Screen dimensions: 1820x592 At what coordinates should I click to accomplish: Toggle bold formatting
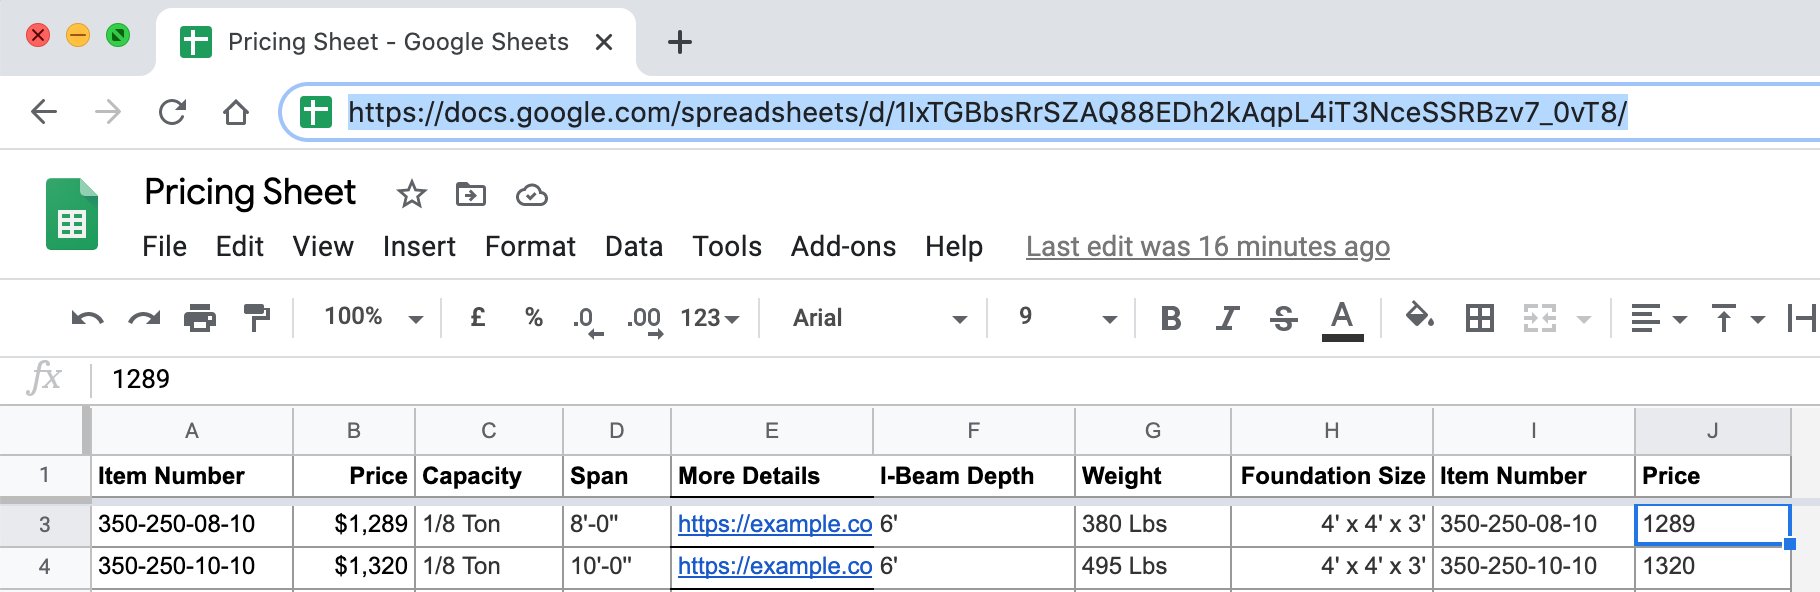1170,319
